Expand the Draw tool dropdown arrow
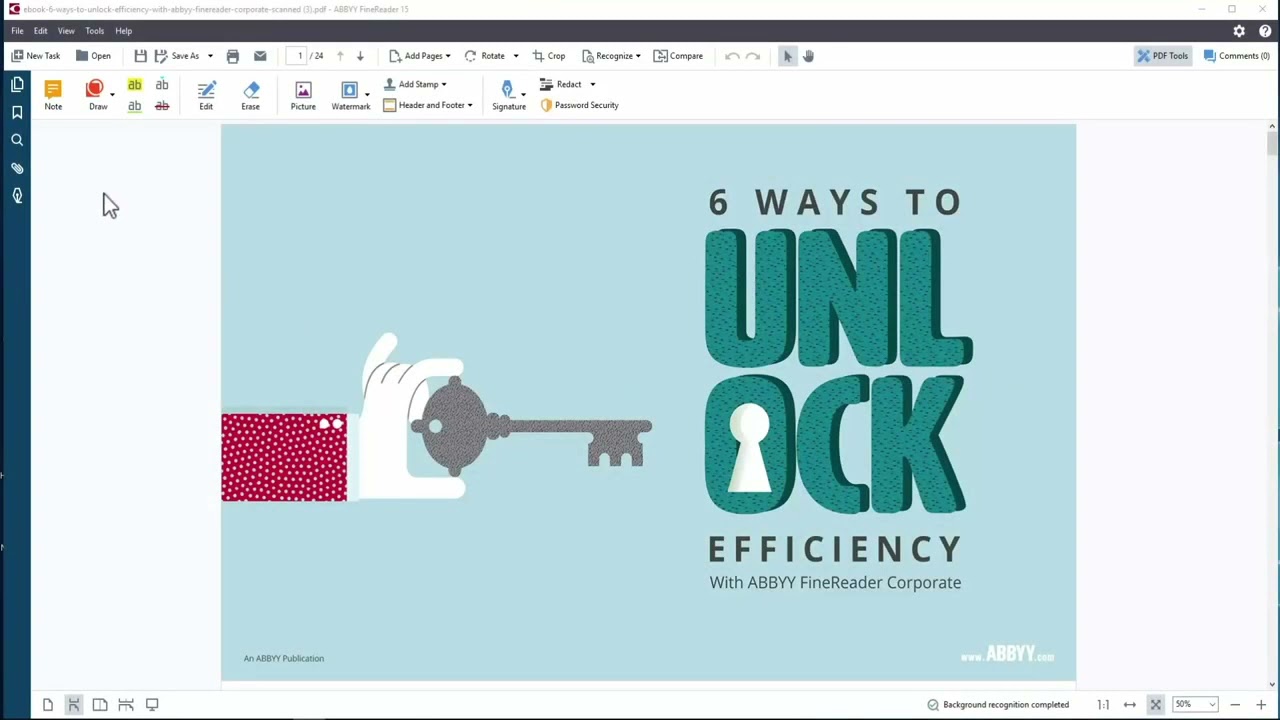Screen dimensions: 1280x720 [x=112, y=95]
